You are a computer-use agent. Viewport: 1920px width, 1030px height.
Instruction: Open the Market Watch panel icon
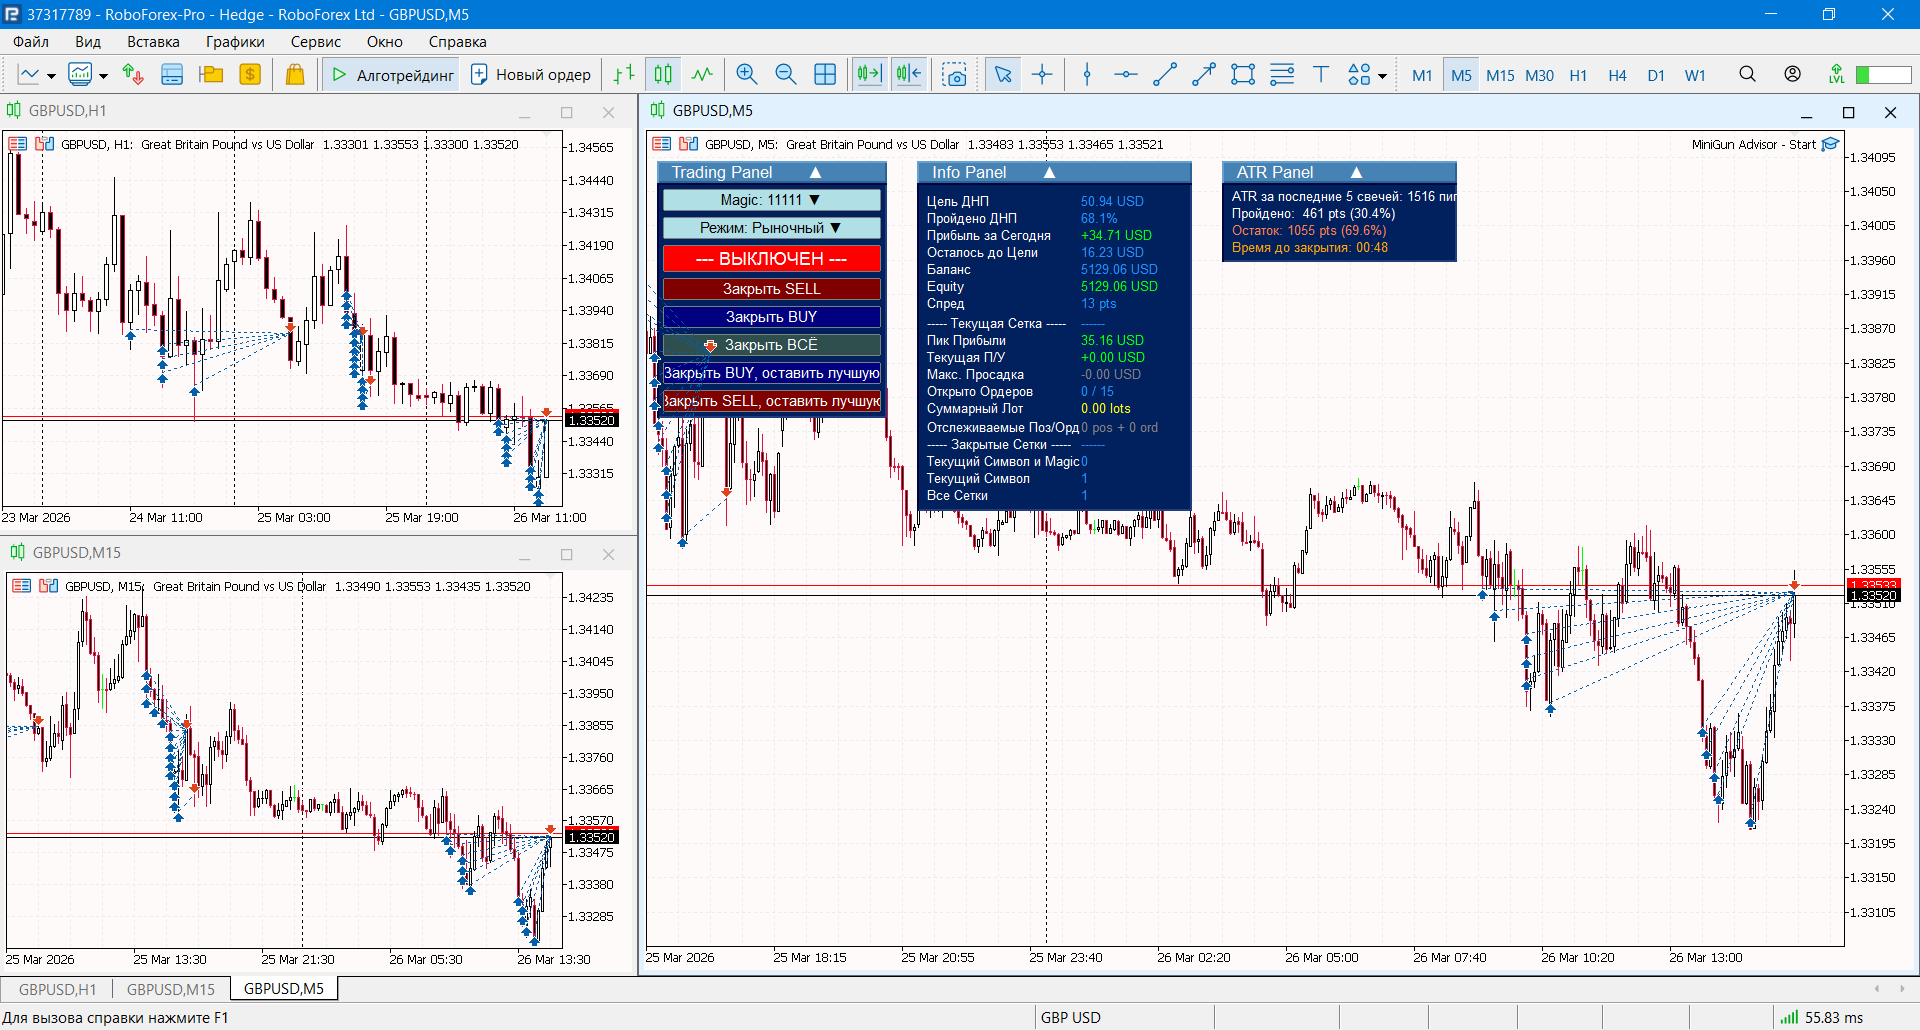pyautogui.click(x=172, y=75)
